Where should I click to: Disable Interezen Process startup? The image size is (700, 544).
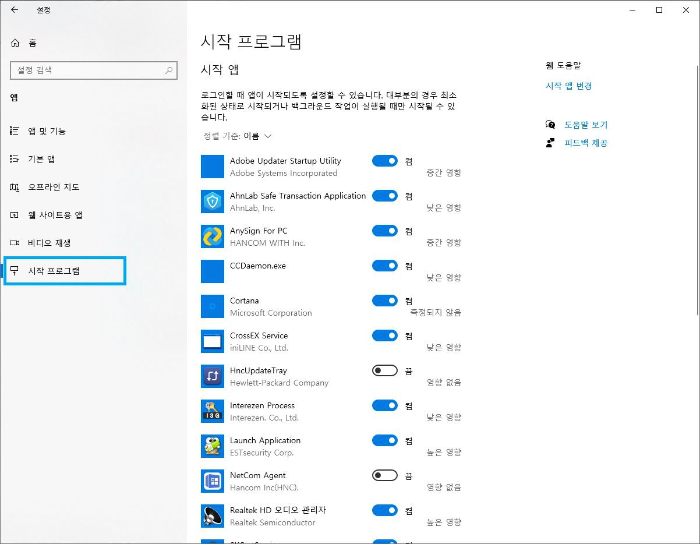(x=385, y=406)
